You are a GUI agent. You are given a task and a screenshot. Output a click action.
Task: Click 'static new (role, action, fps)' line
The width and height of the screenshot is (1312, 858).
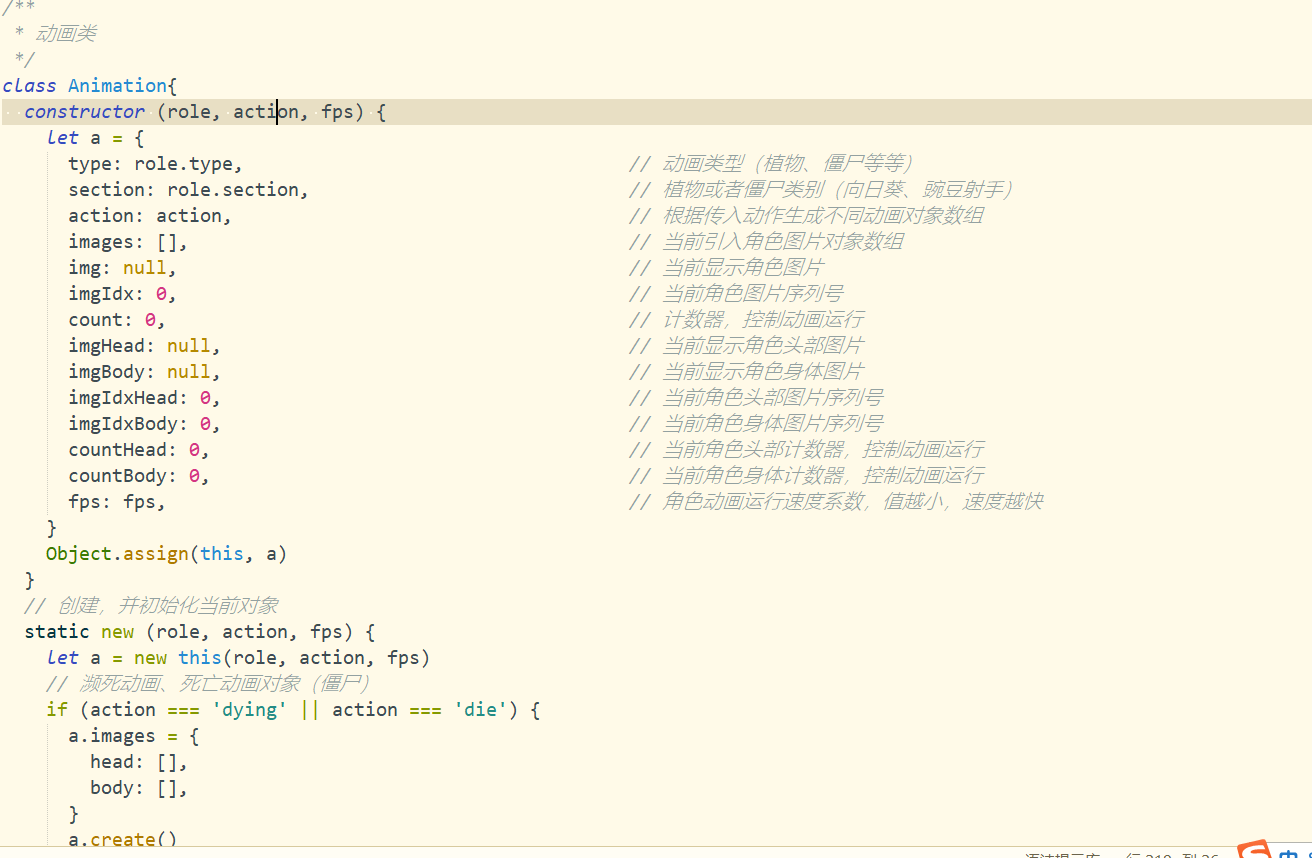[x=200, y=631]
